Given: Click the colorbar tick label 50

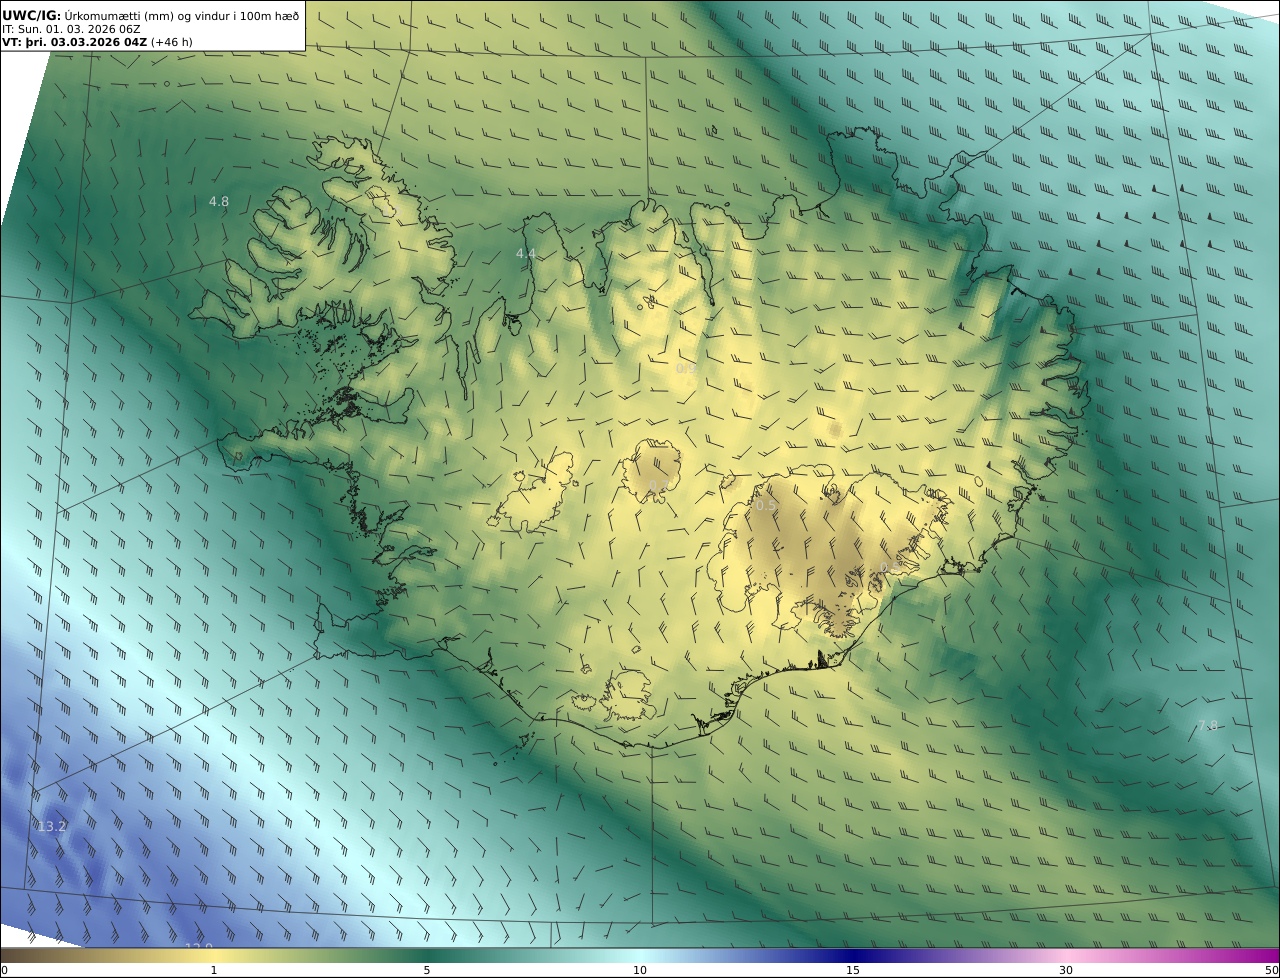Looking at the screenshot, I should click(1272, 970).
